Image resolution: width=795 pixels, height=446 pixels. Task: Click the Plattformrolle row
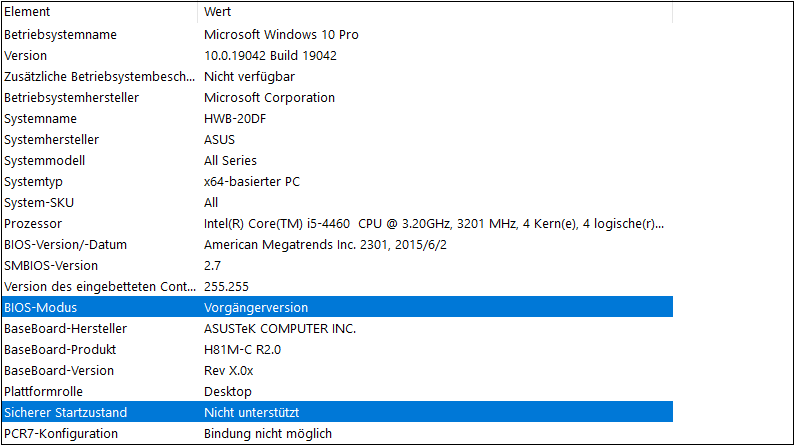pos(44,391)
